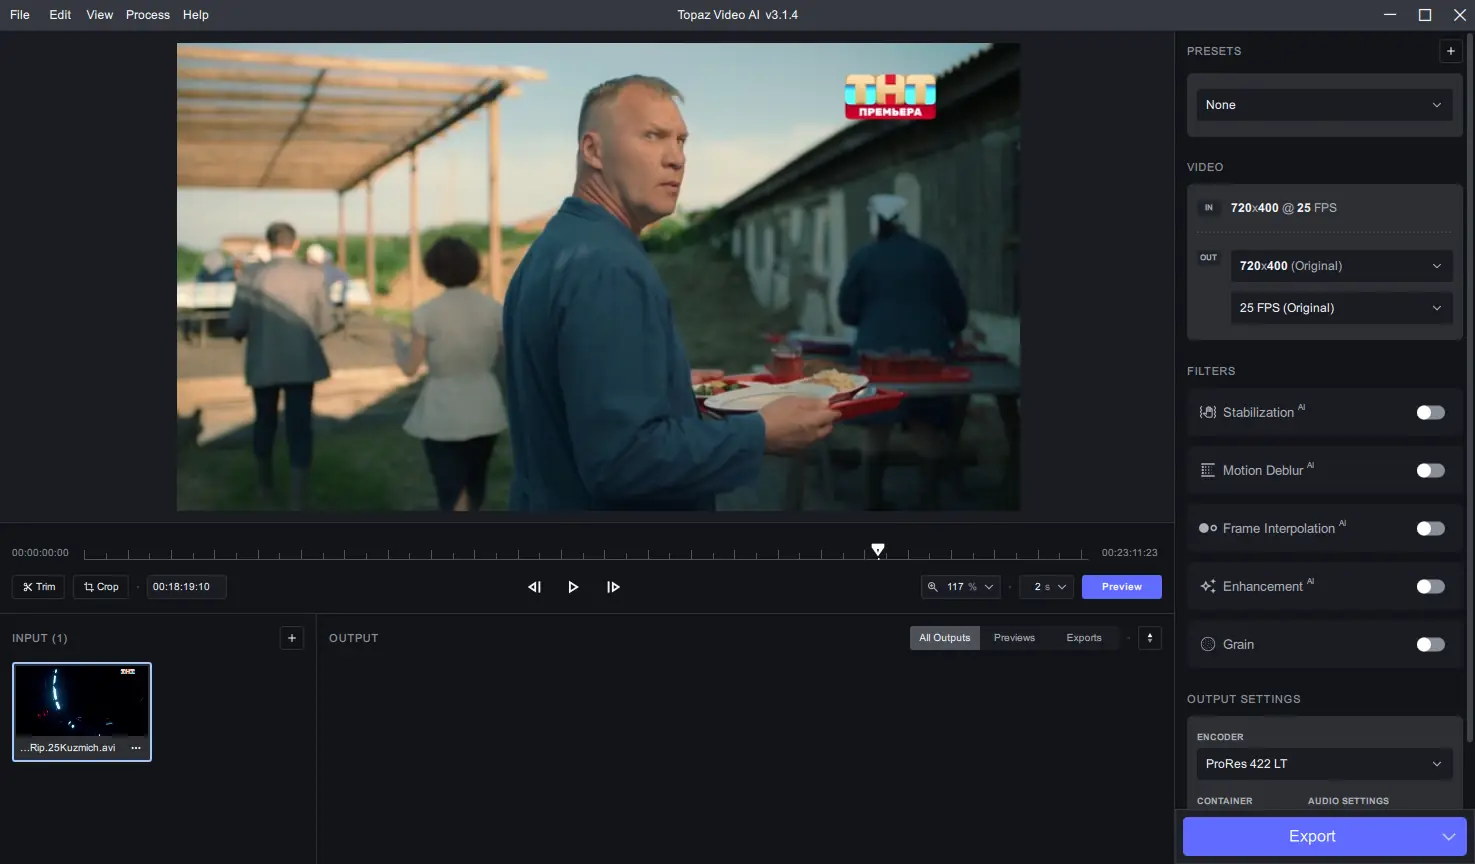
Task: Click the Frame Interpolation filter label
Action: (1279, 528)
